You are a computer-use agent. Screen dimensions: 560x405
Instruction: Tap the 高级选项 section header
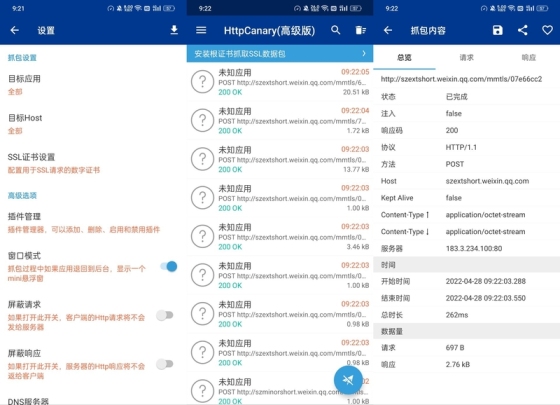pyautogui.click(x=22, y=195)
